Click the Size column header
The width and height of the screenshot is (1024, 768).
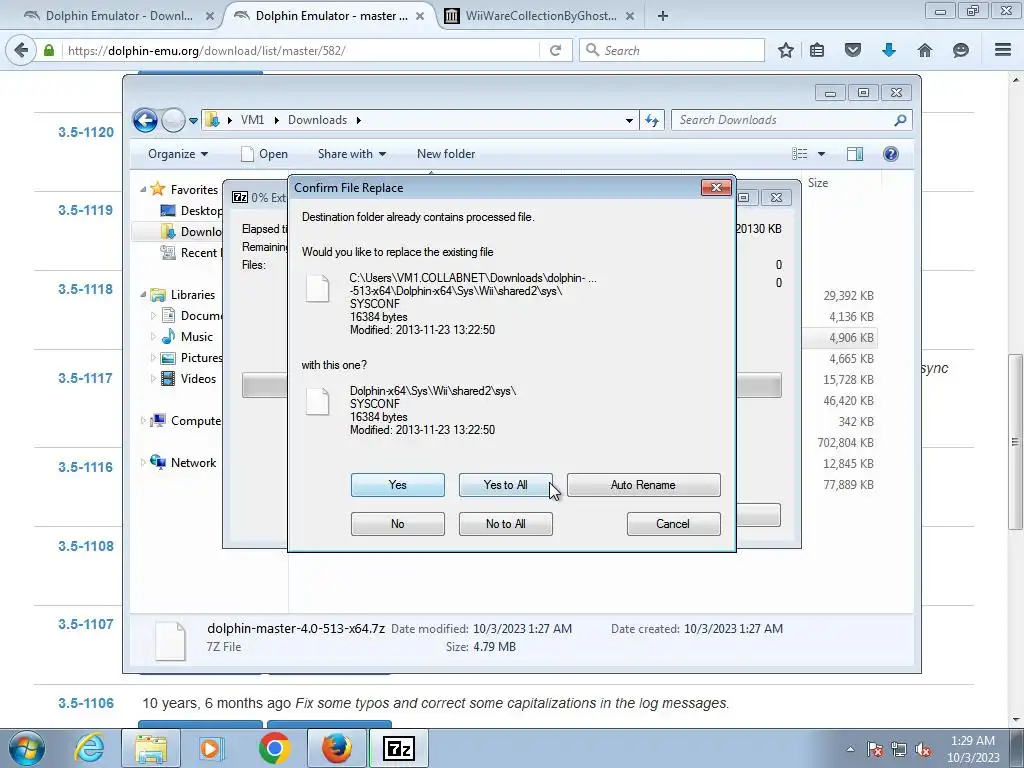(818, 183)
